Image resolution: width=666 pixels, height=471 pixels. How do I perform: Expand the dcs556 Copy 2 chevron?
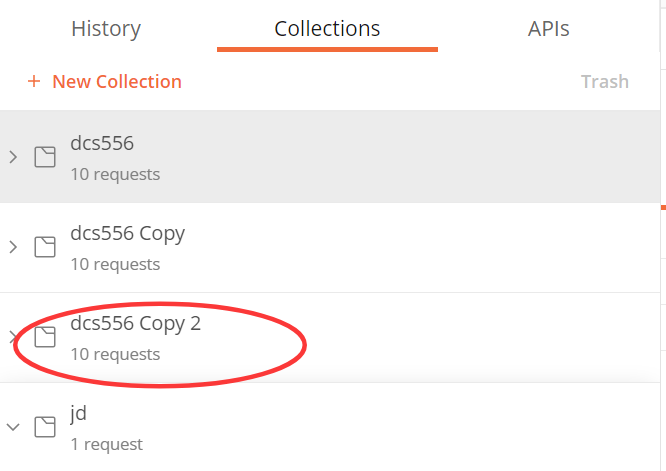13,337
